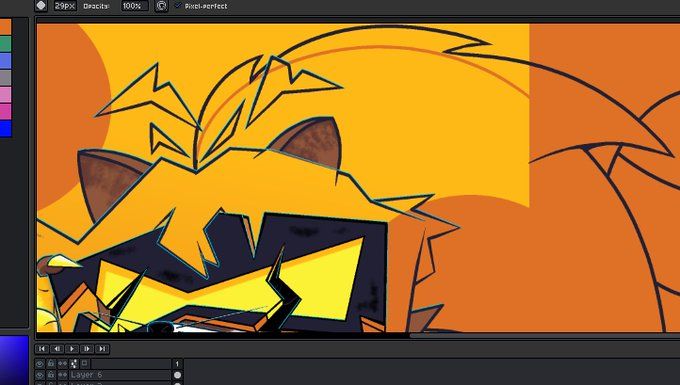
Task: Click the 100% opacity field
Action: pyautogui.click(x=134, y=6)
